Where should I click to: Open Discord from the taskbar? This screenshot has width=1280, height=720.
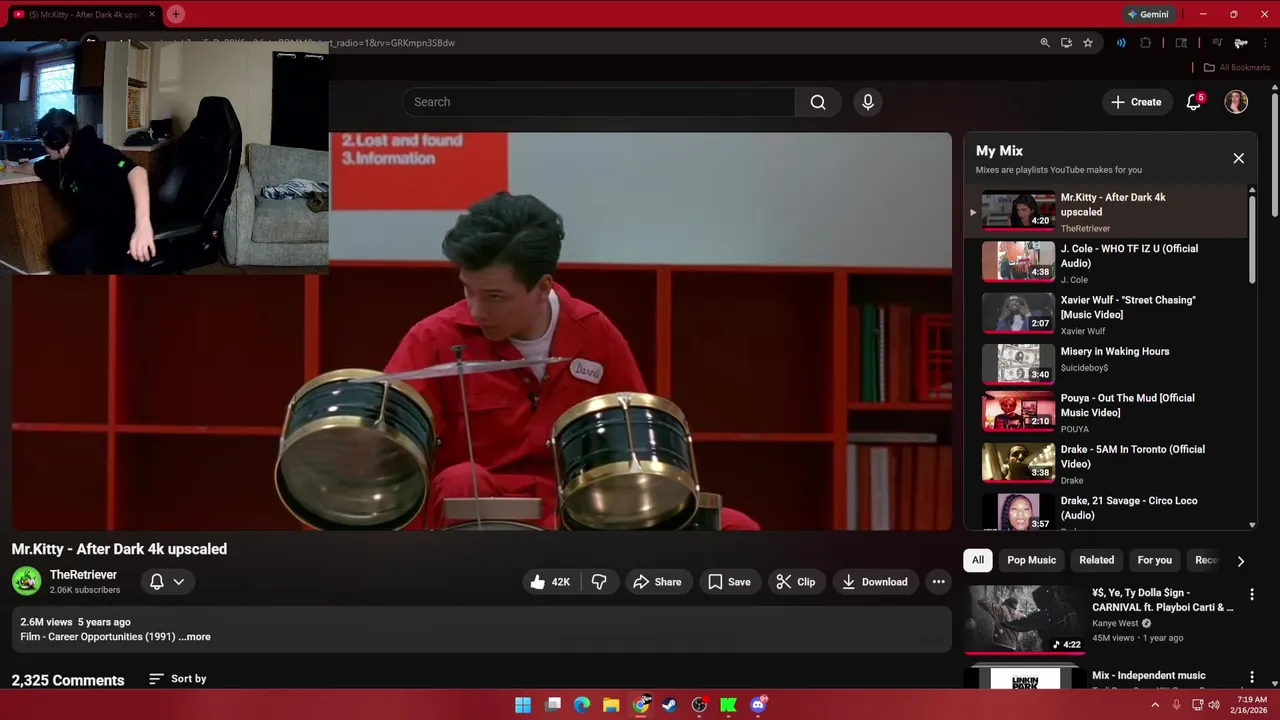tap(758, 705)
